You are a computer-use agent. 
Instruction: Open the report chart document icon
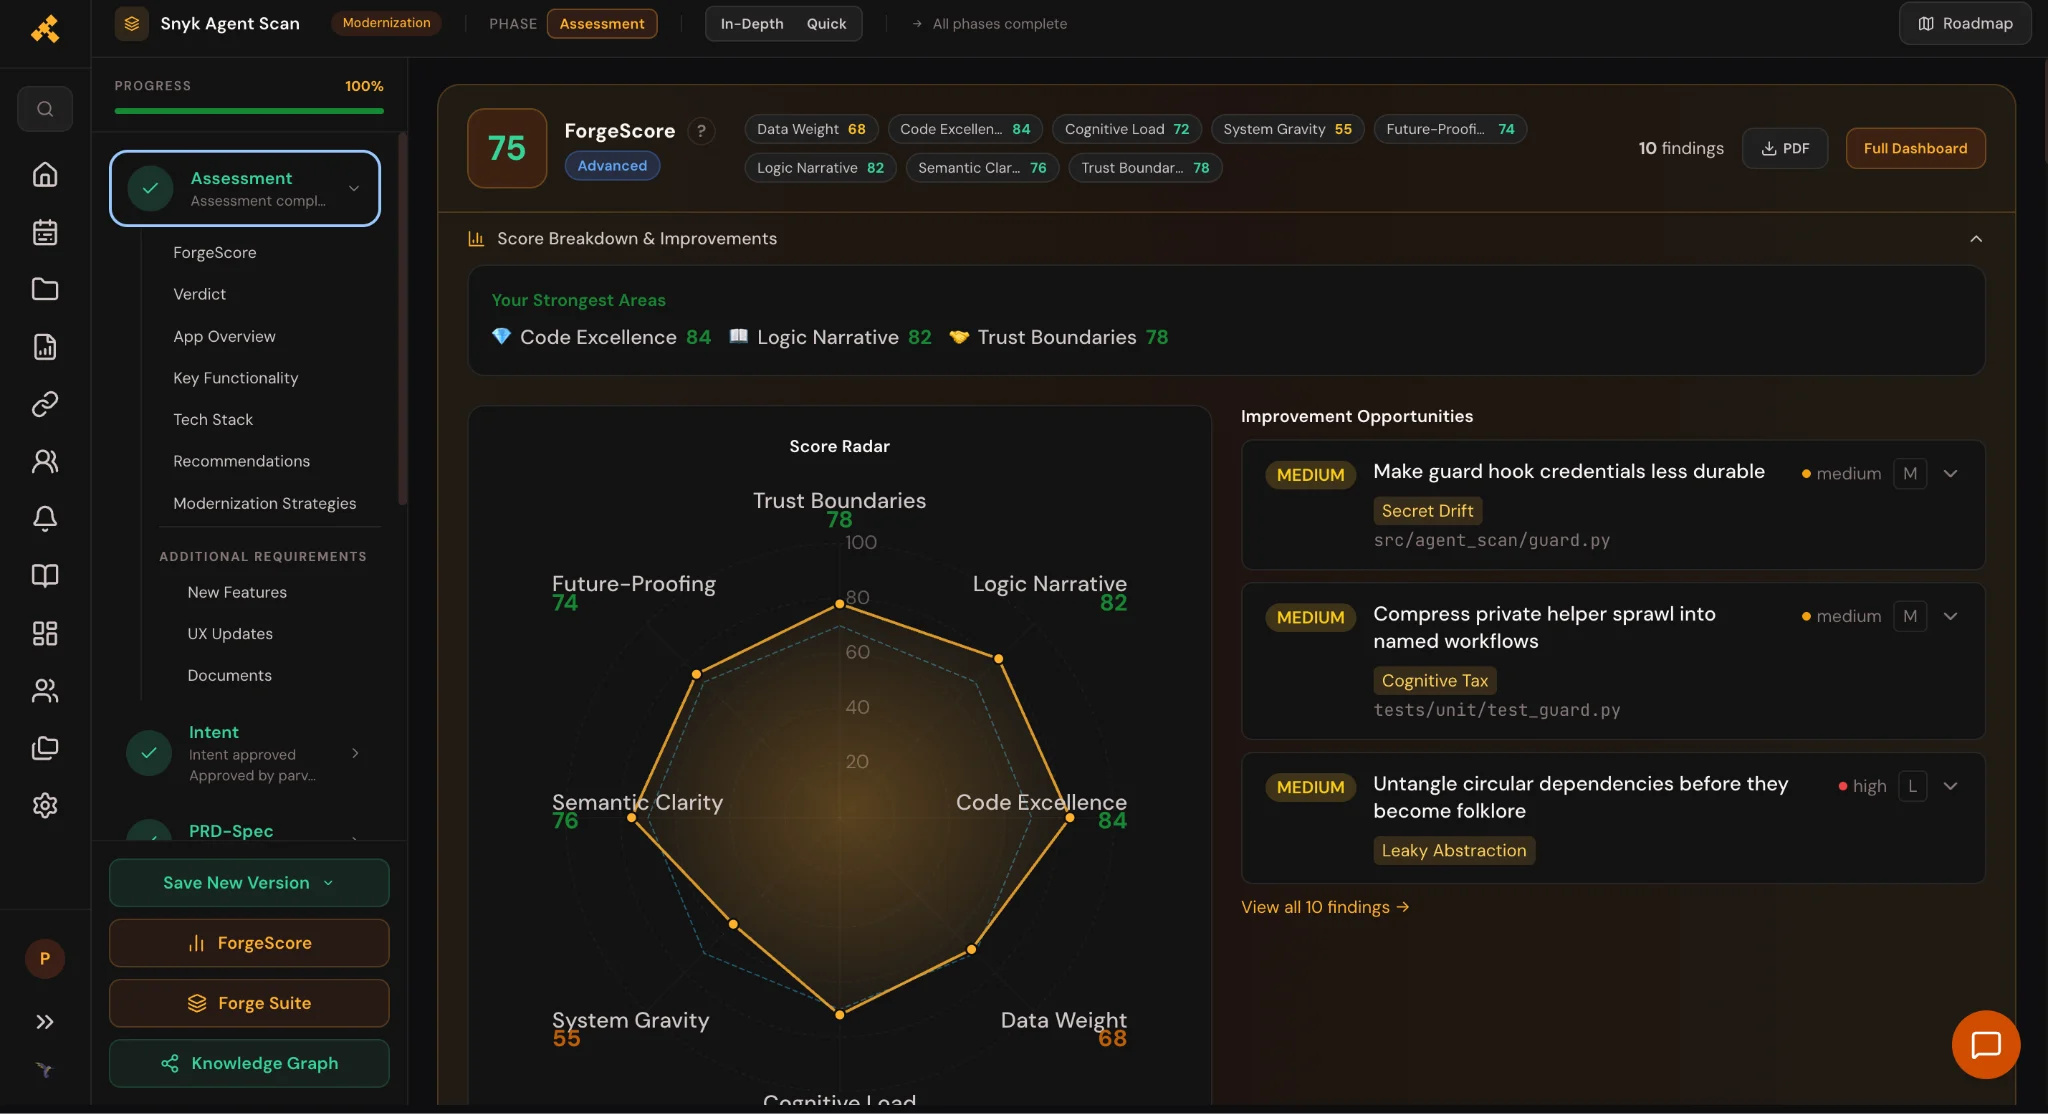[x=45, y=347]
